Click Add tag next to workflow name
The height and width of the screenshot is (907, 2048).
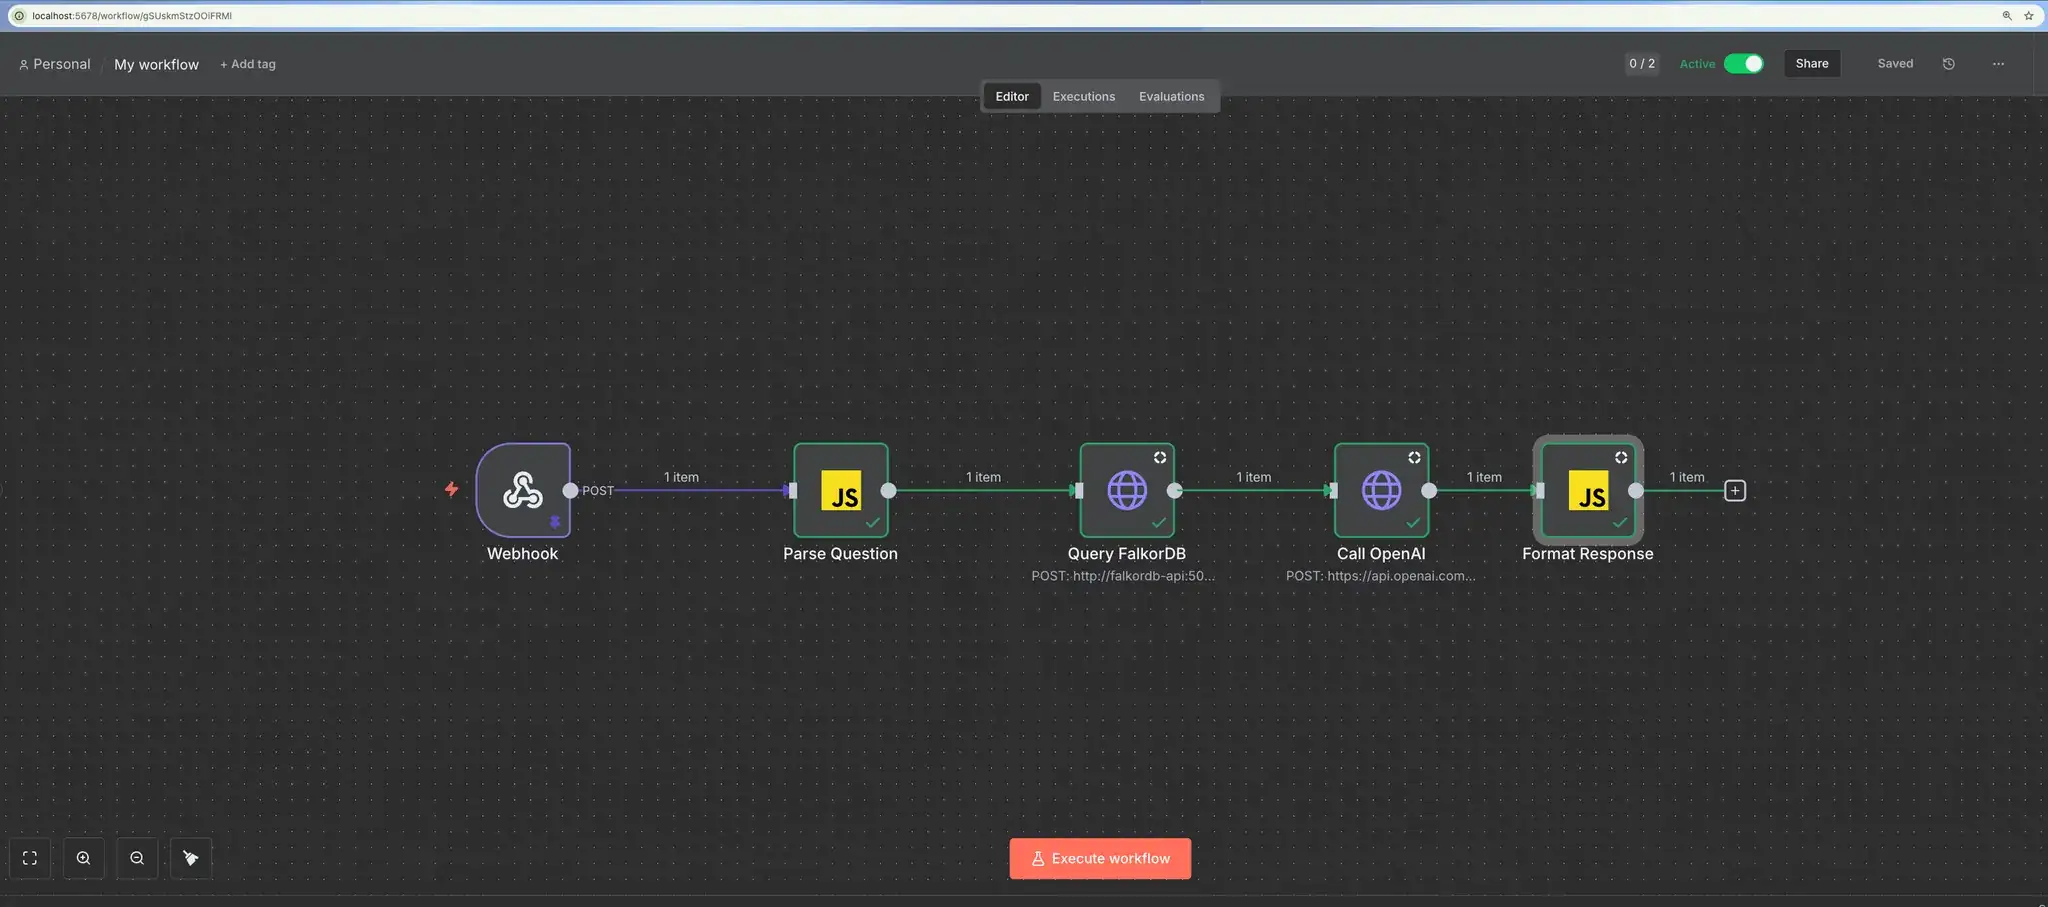[247, 64]
